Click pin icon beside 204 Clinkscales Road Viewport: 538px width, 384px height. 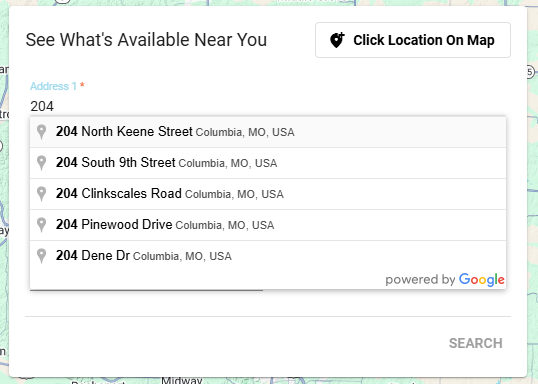coord(42,194)
